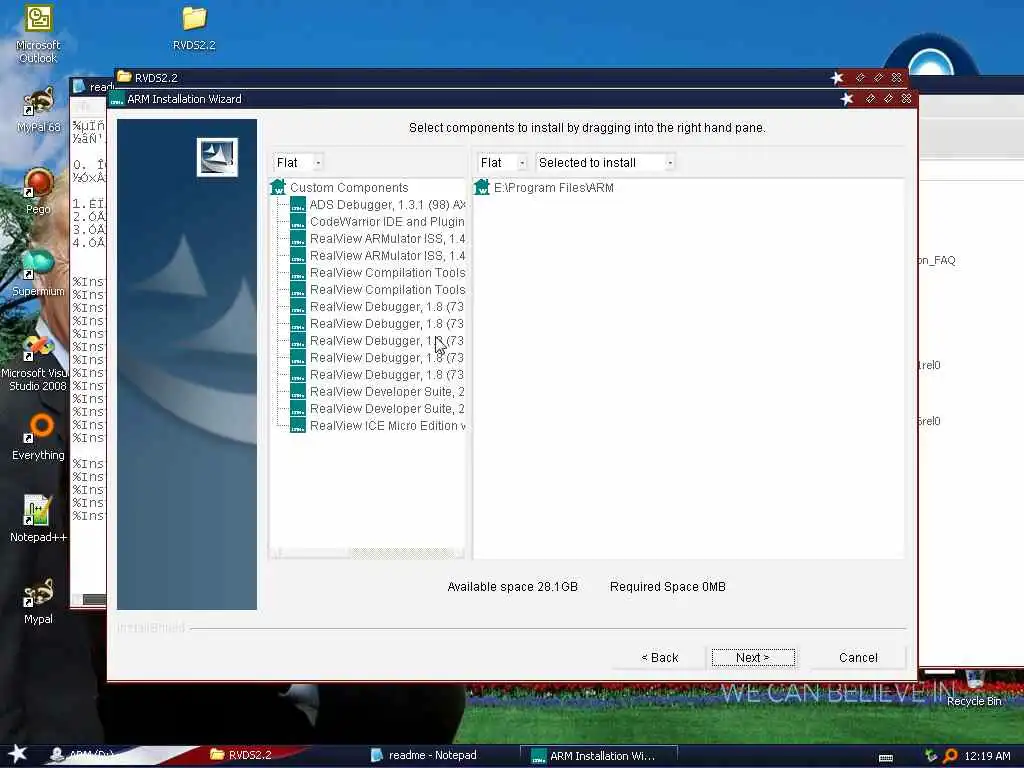Launch the MyPal 68 desktop shortcut

point(38,110)
